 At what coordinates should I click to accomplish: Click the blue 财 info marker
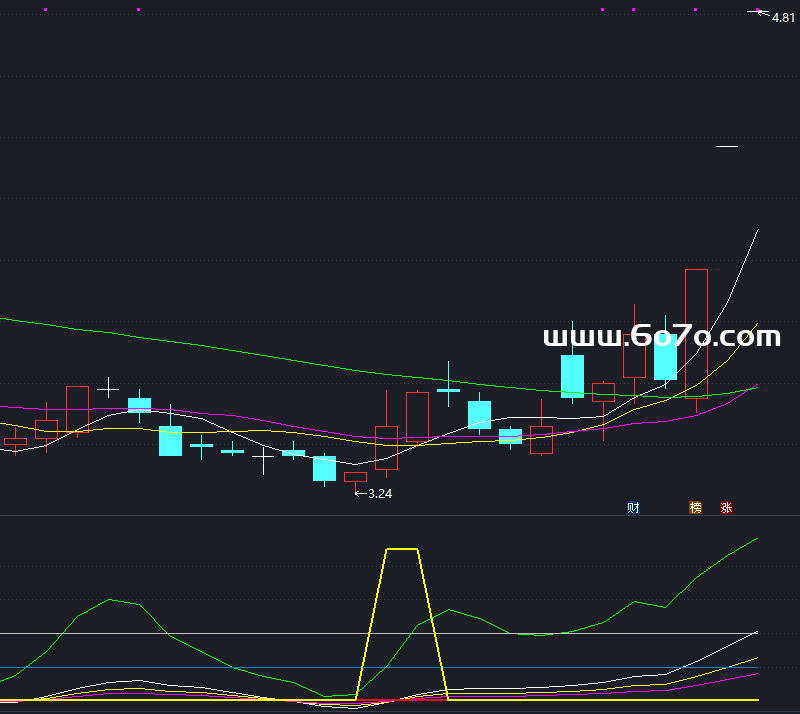click(x=633, y=508)
